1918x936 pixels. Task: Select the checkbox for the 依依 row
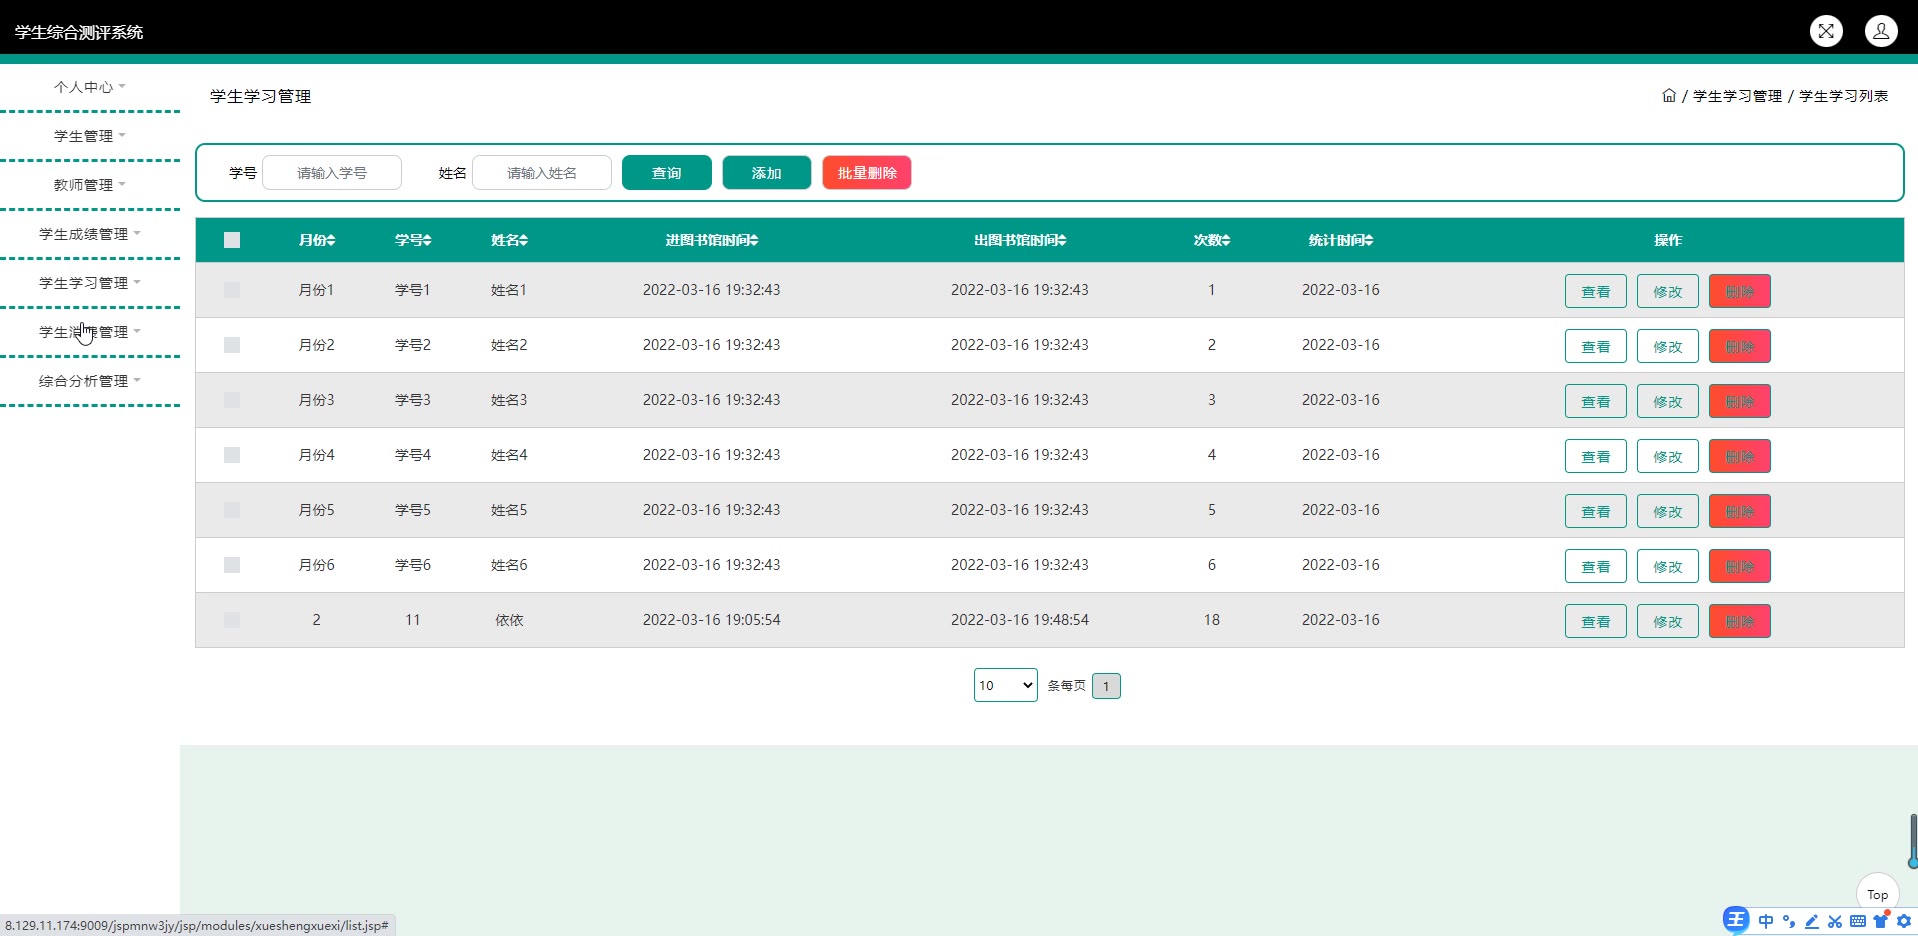232,620
